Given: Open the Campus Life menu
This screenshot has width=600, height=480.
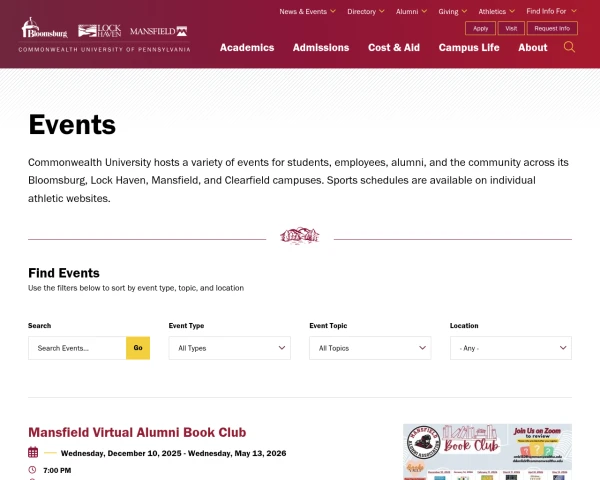Looking at the screenshot, I should 469,47.
